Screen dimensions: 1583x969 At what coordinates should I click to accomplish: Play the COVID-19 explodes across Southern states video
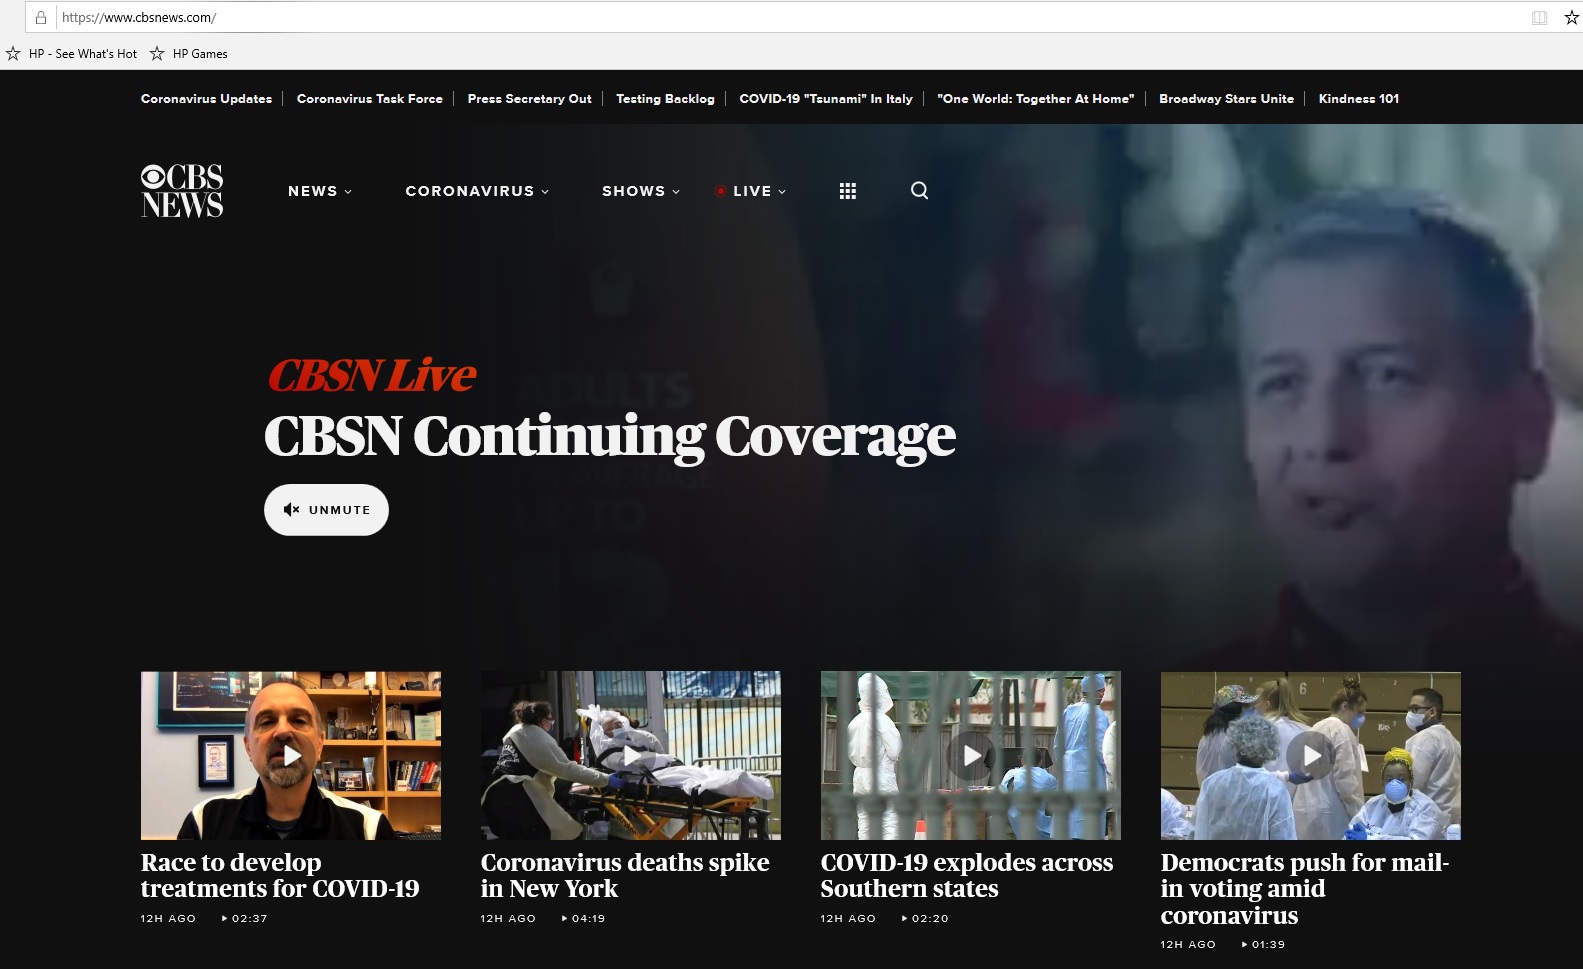[x=971, y=756]
